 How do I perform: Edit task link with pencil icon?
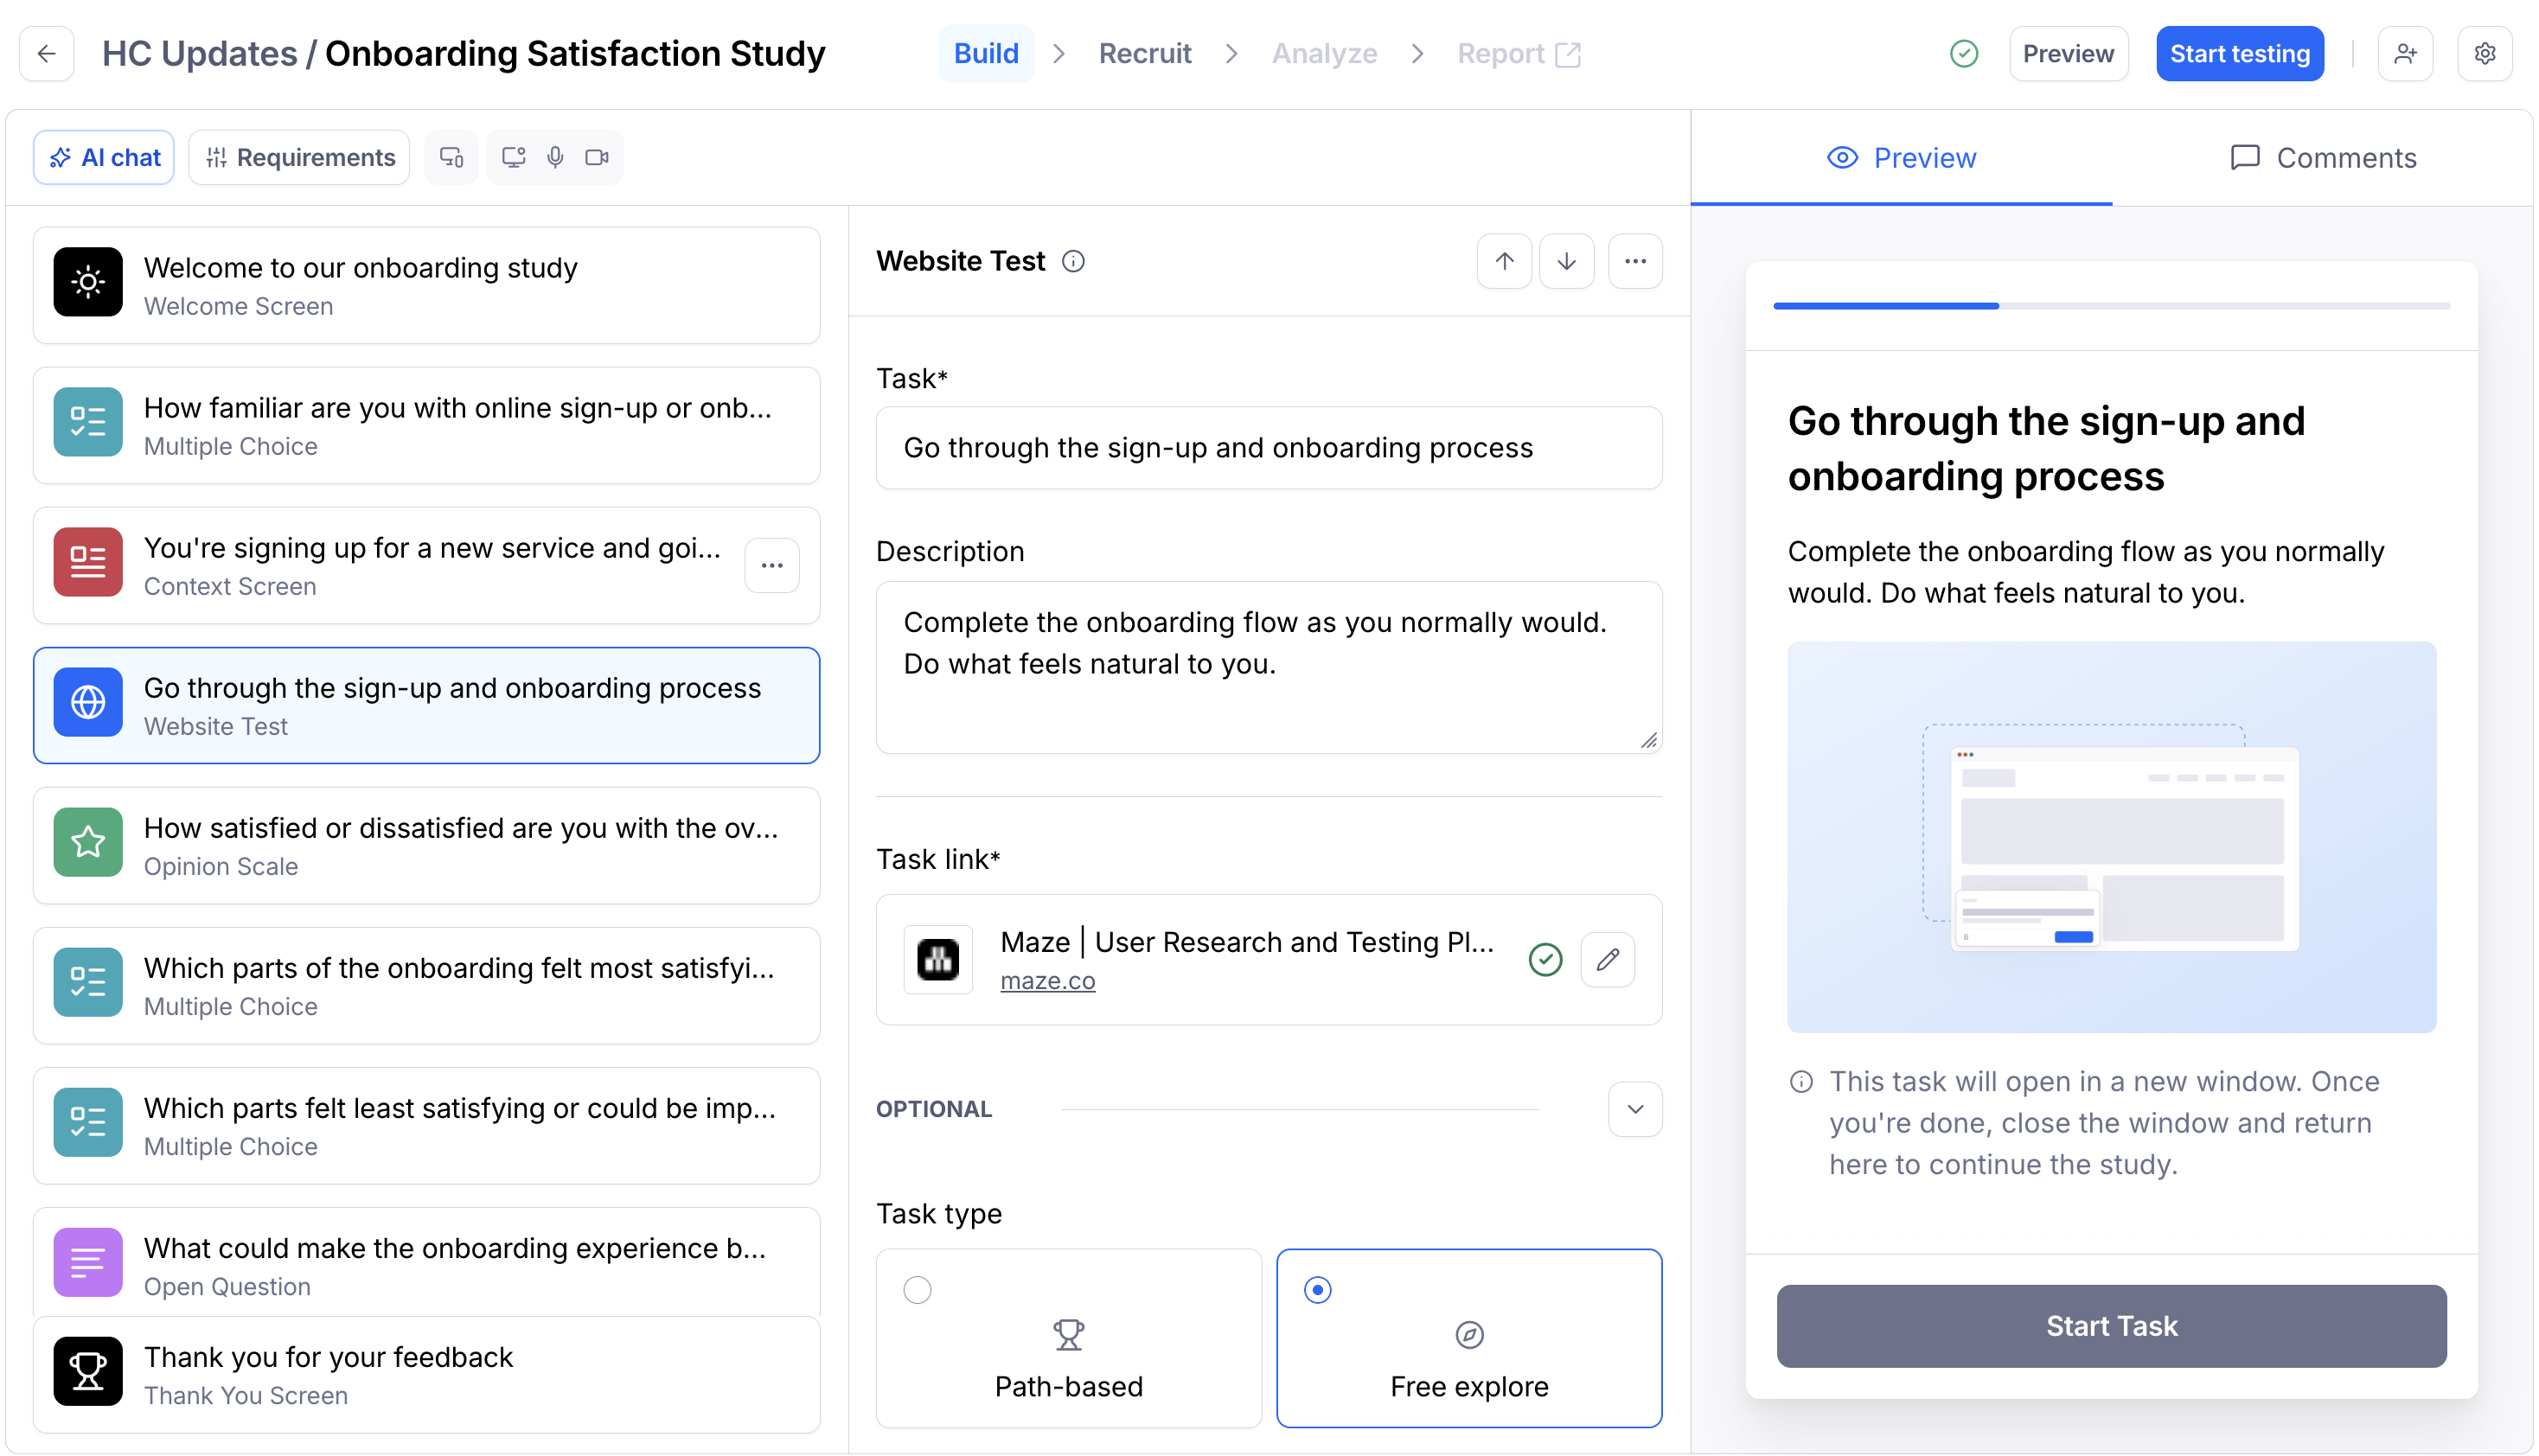tap(1607, 960)
